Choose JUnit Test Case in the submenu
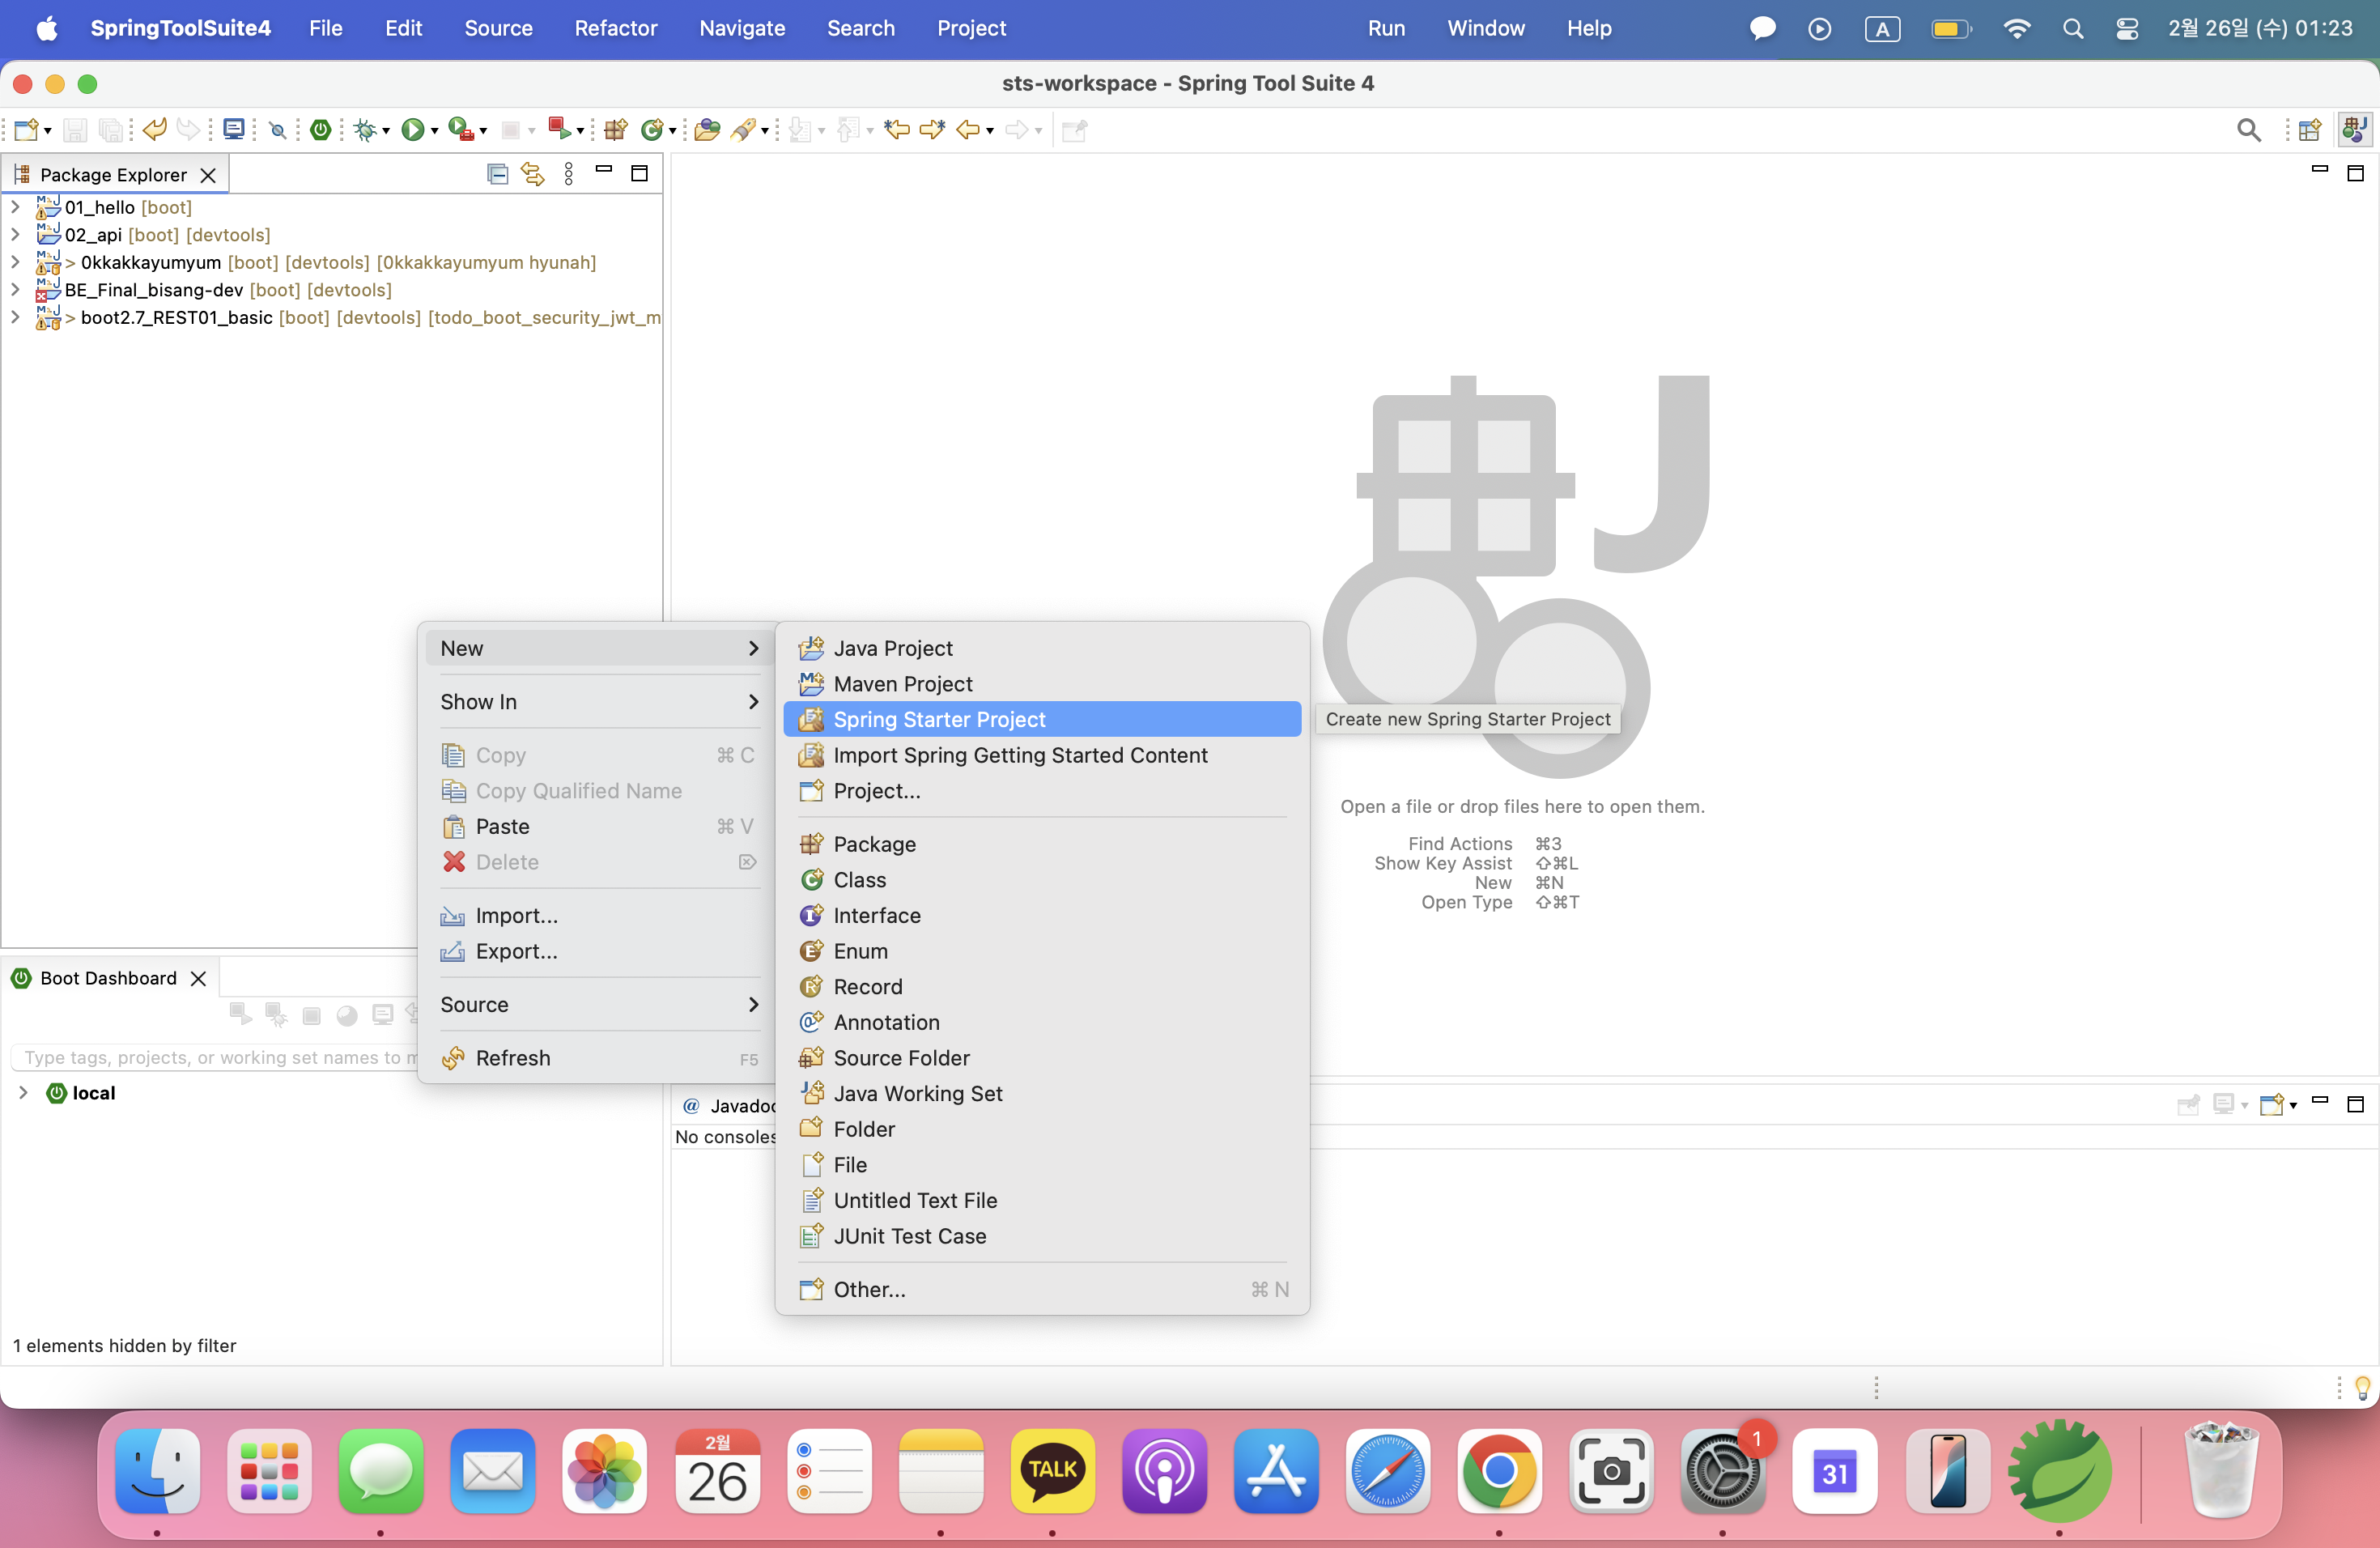Image resolution: width=2380 pixels, height=1548 pixels. [x=1042, y=1236]
